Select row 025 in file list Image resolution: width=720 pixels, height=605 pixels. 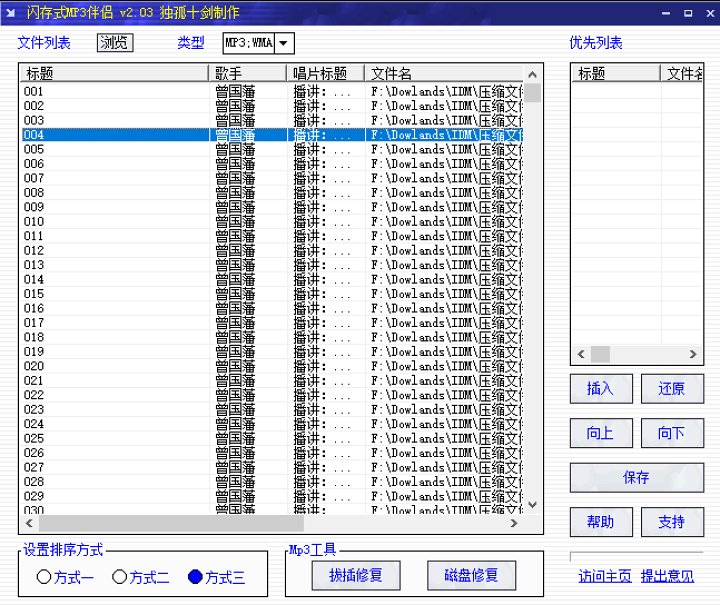pos(272,438)
